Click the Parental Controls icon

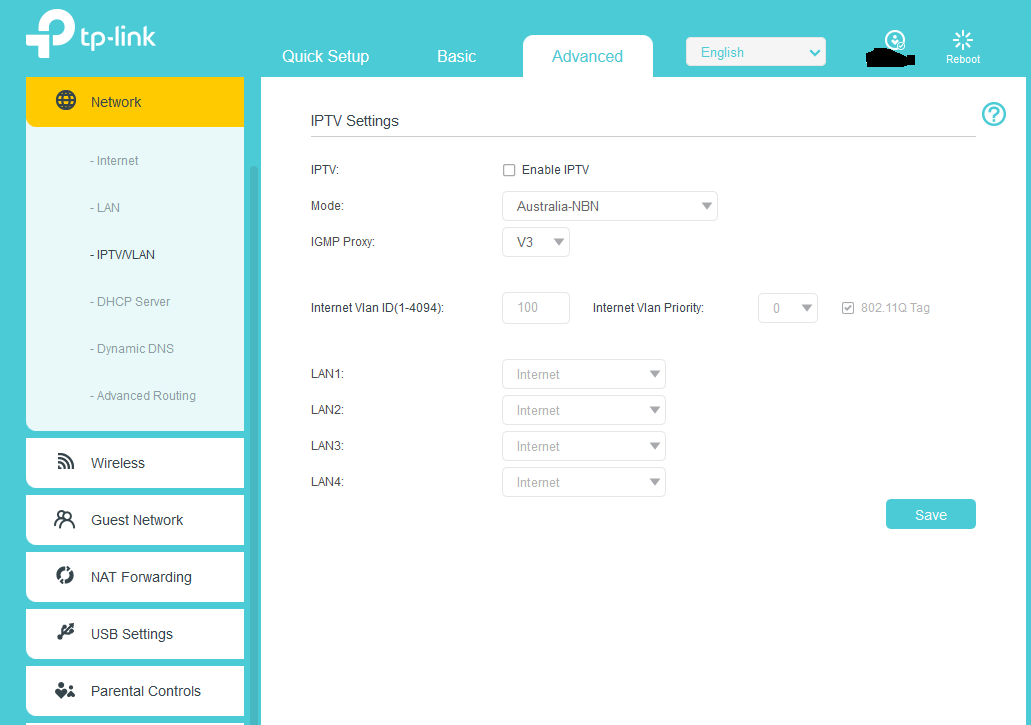point(65,690)
